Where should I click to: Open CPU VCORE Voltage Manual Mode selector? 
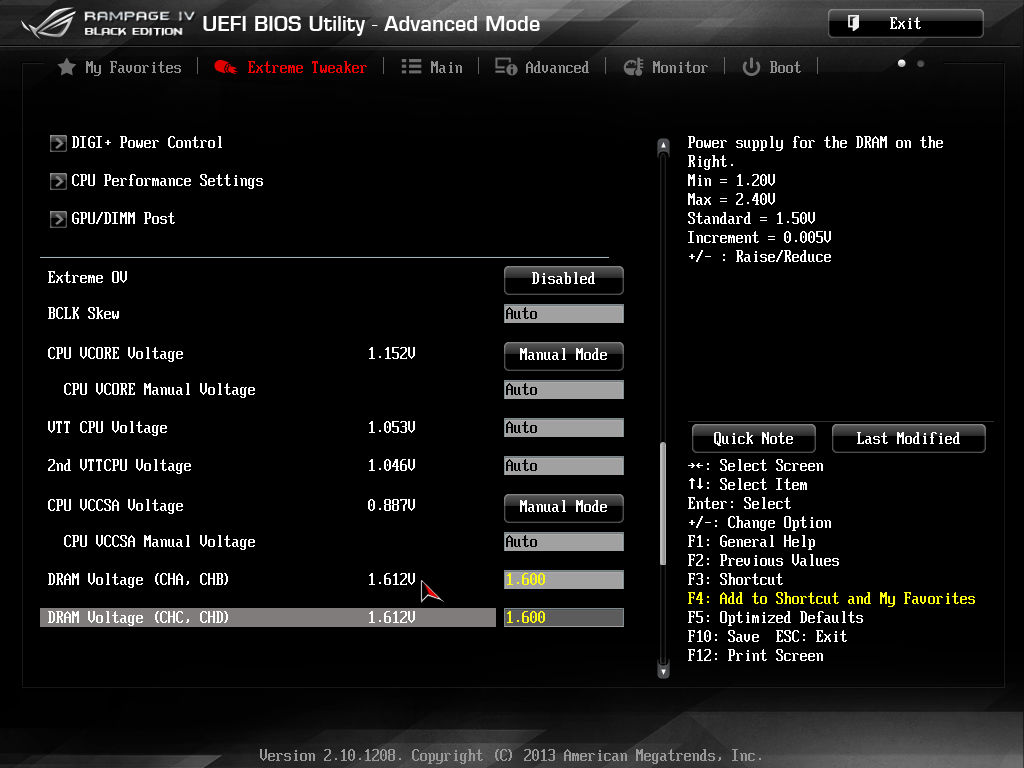tap(564, 355)
